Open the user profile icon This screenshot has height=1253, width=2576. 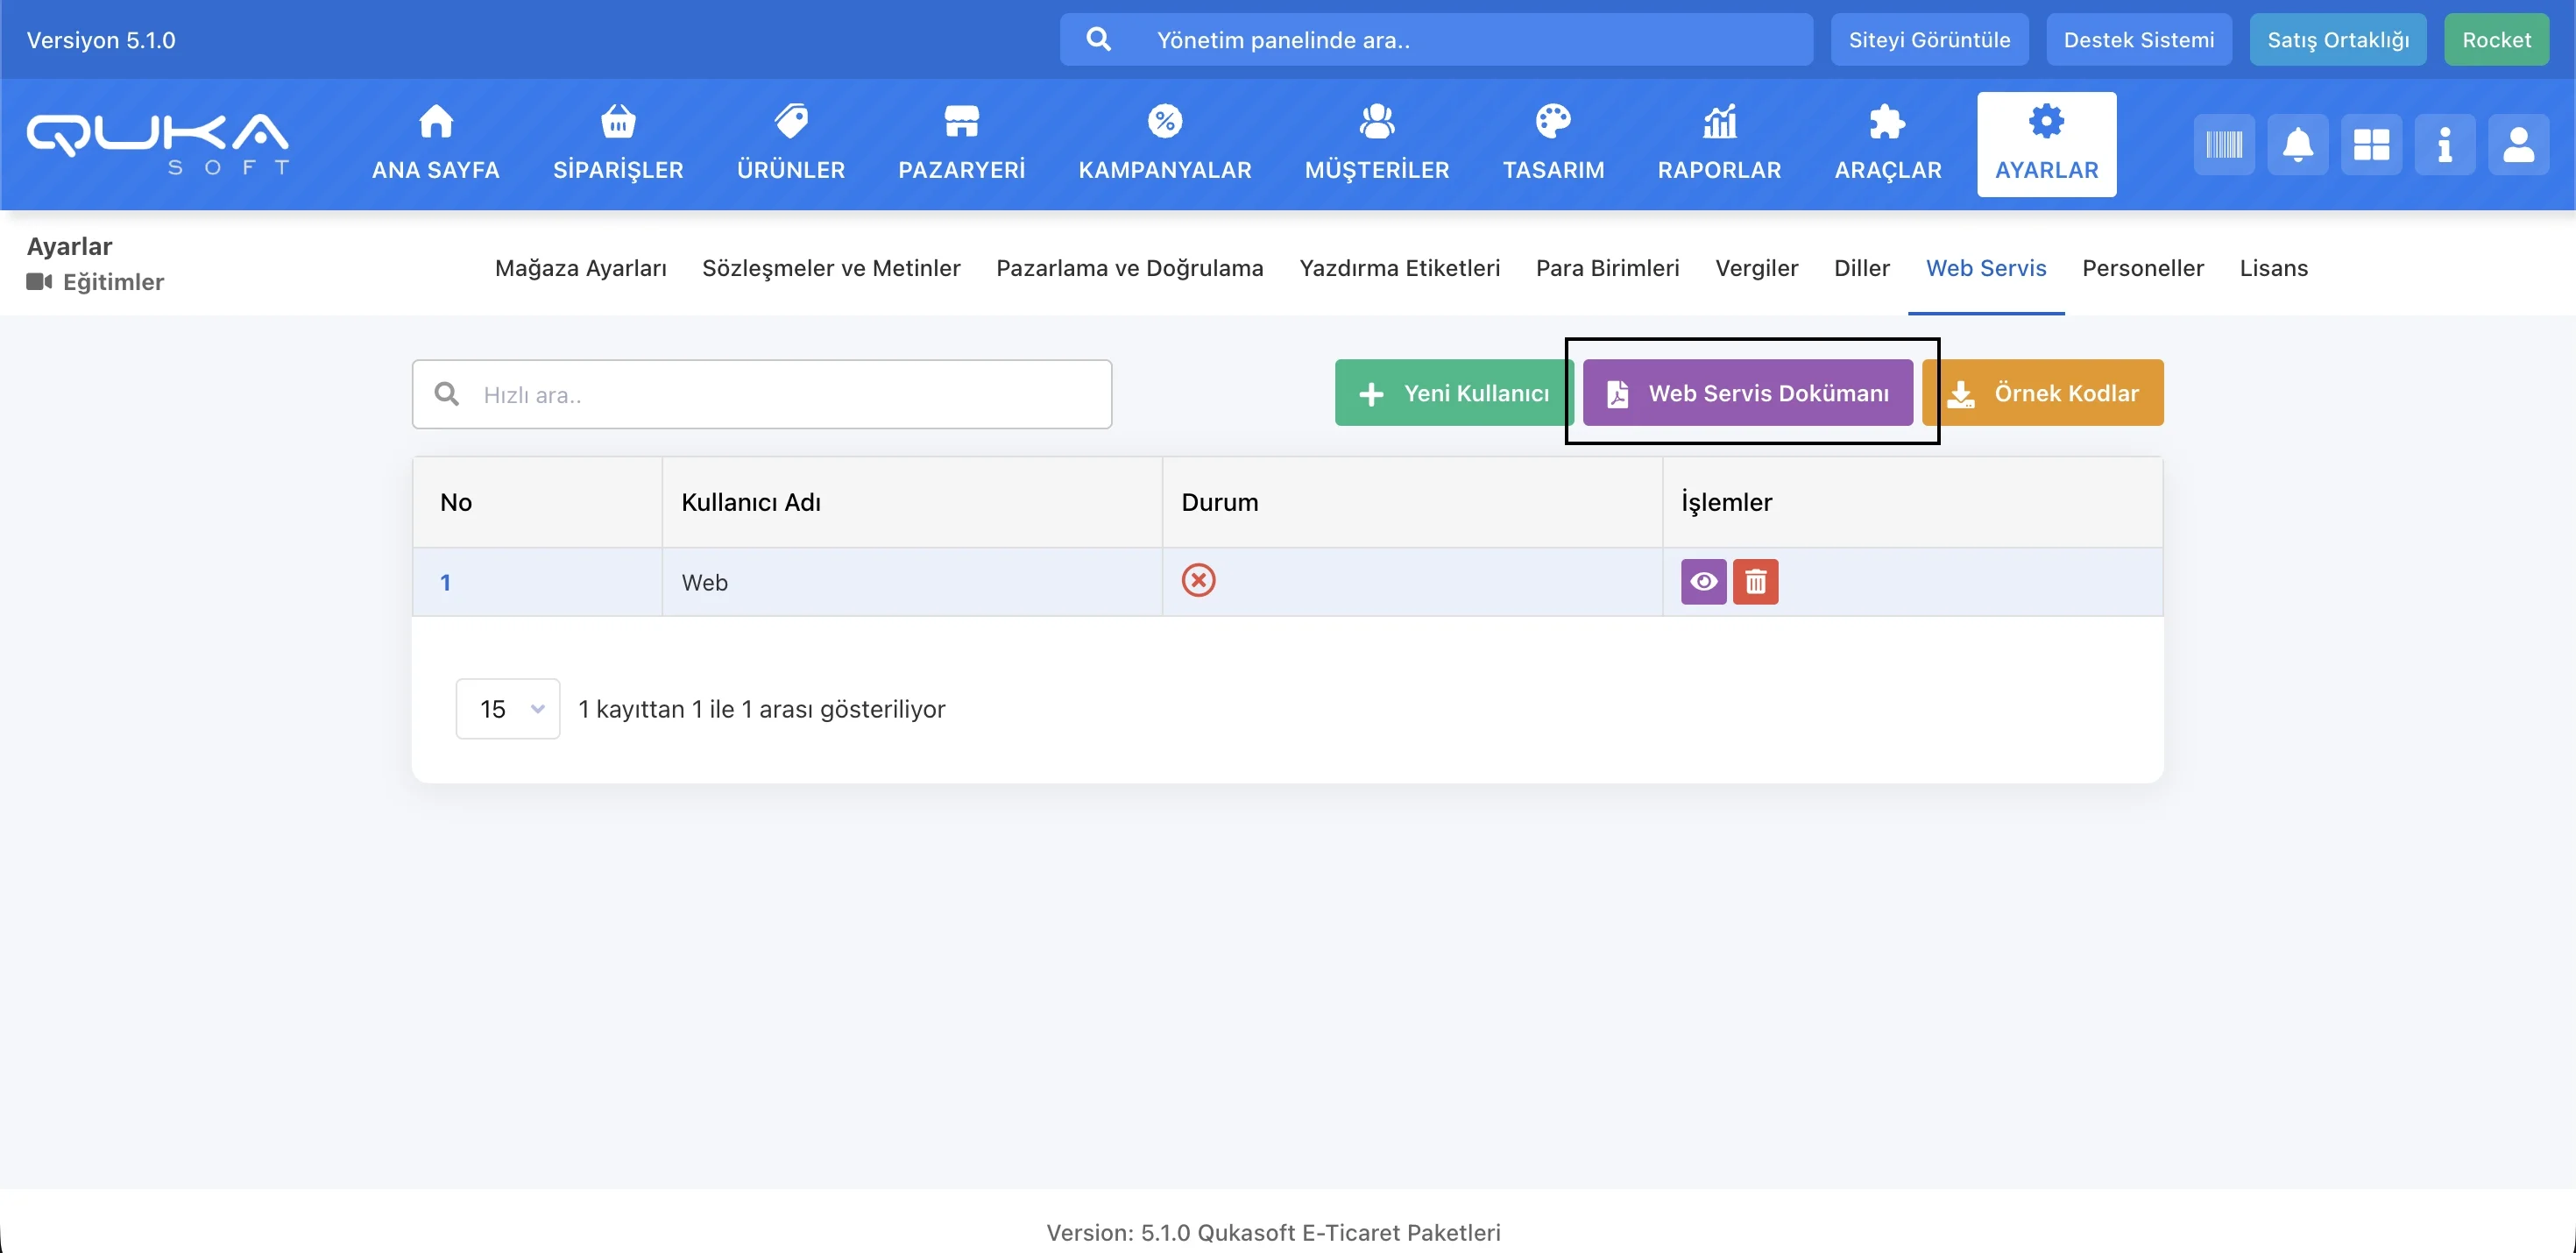2518,145
